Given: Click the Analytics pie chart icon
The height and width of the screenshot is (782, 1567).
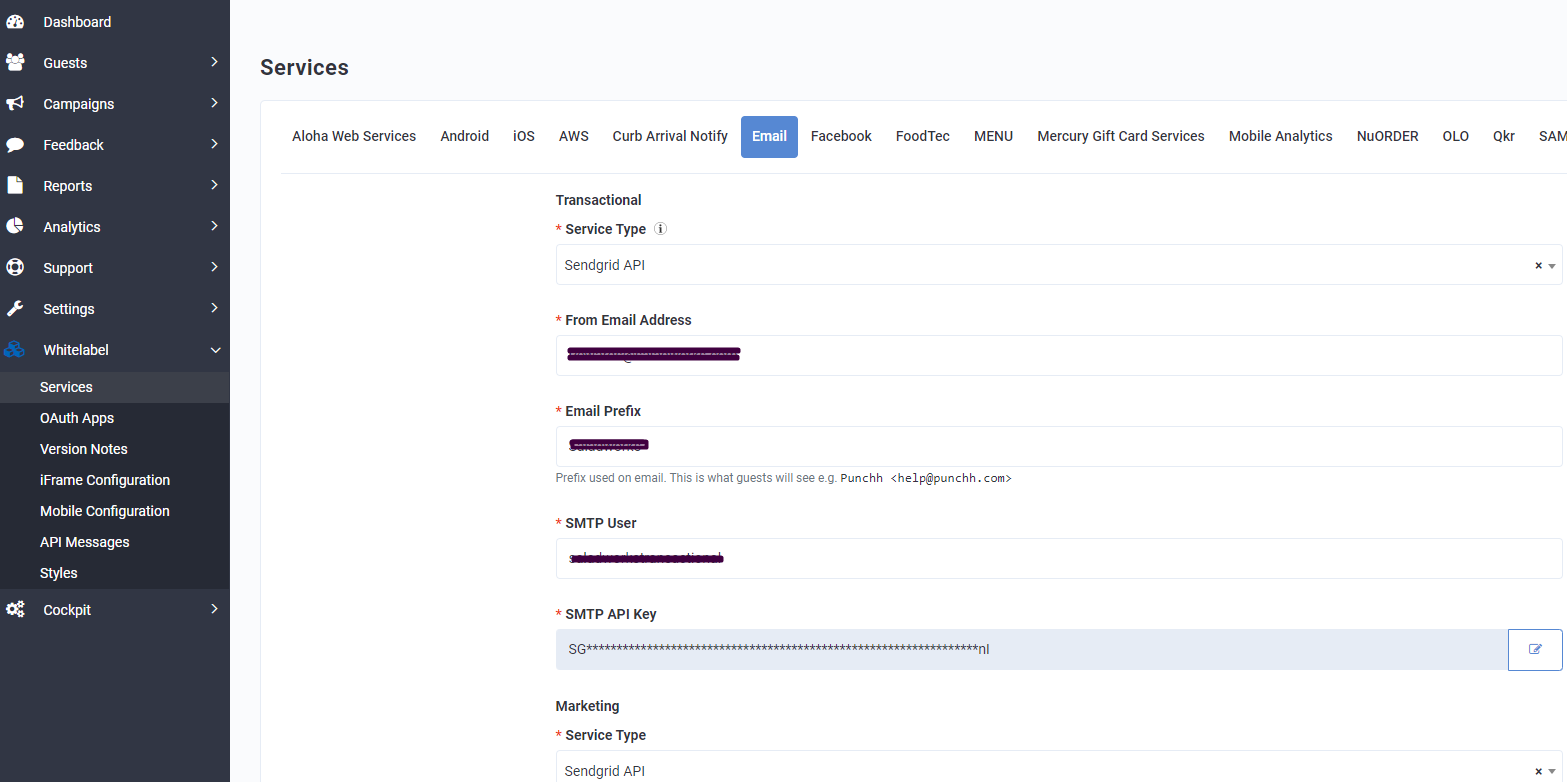Looking at the screenshot, I should point(15,227).
